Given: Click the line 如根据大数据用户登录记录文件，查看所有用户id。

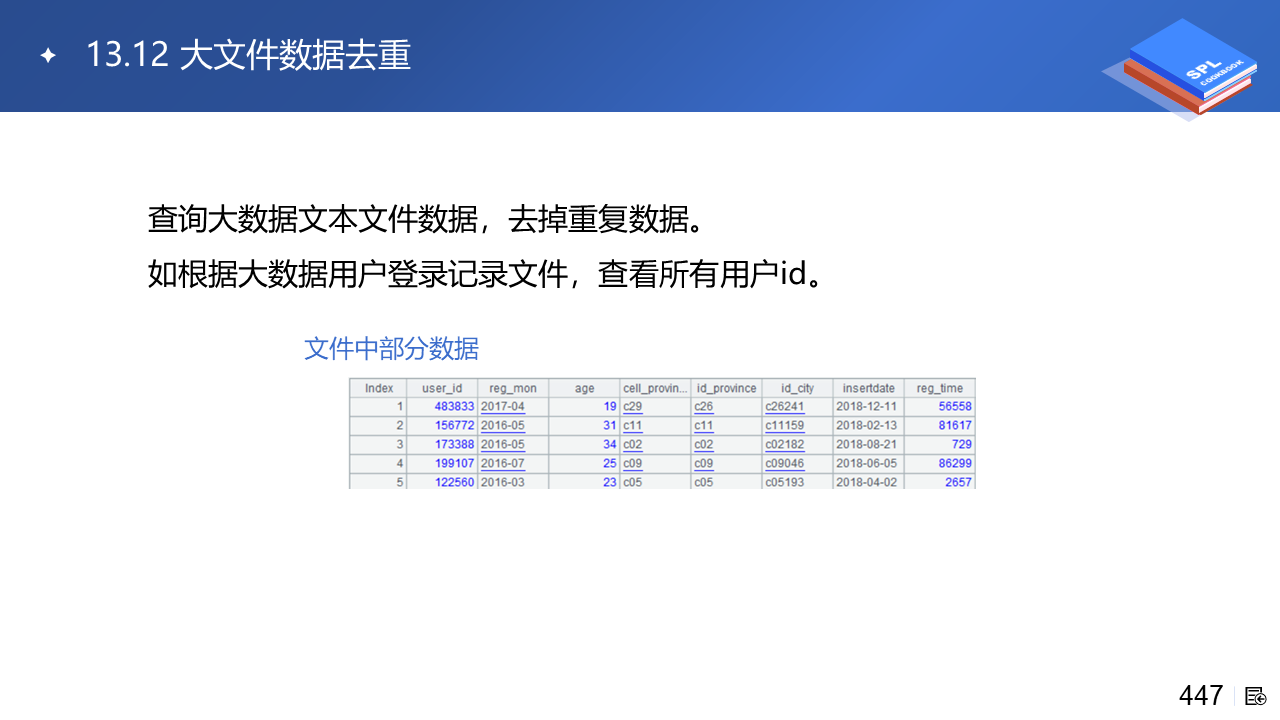Looking at the screenshot, I should tap(486, 273).
